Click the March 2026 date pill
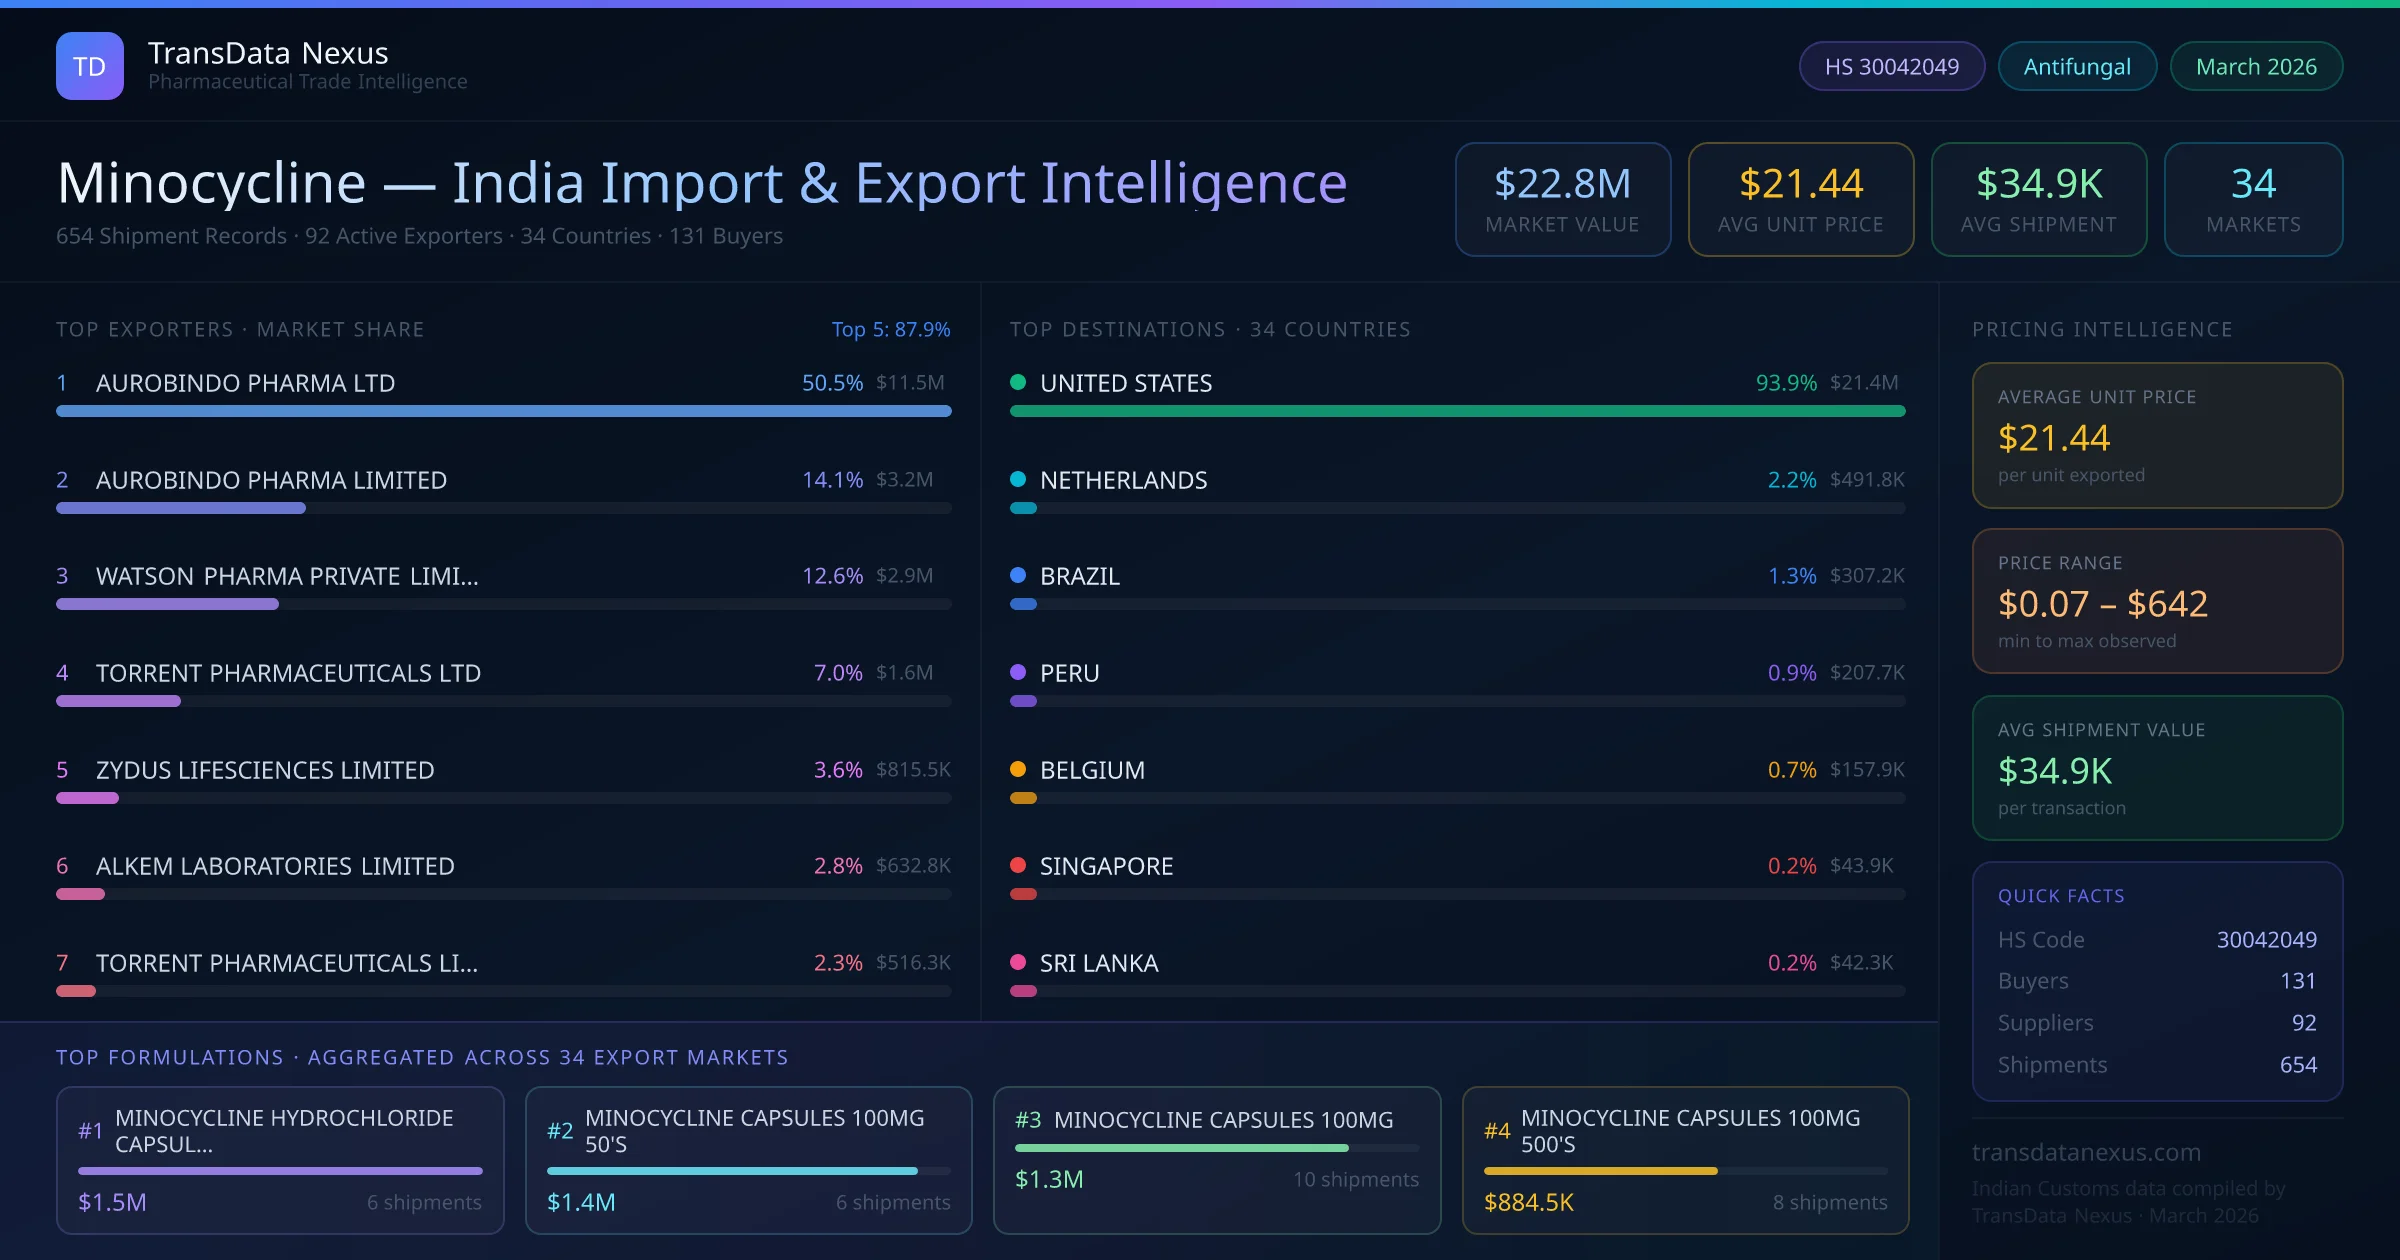Screen dimensions: 2400x1260 (x=2255, y=66)
